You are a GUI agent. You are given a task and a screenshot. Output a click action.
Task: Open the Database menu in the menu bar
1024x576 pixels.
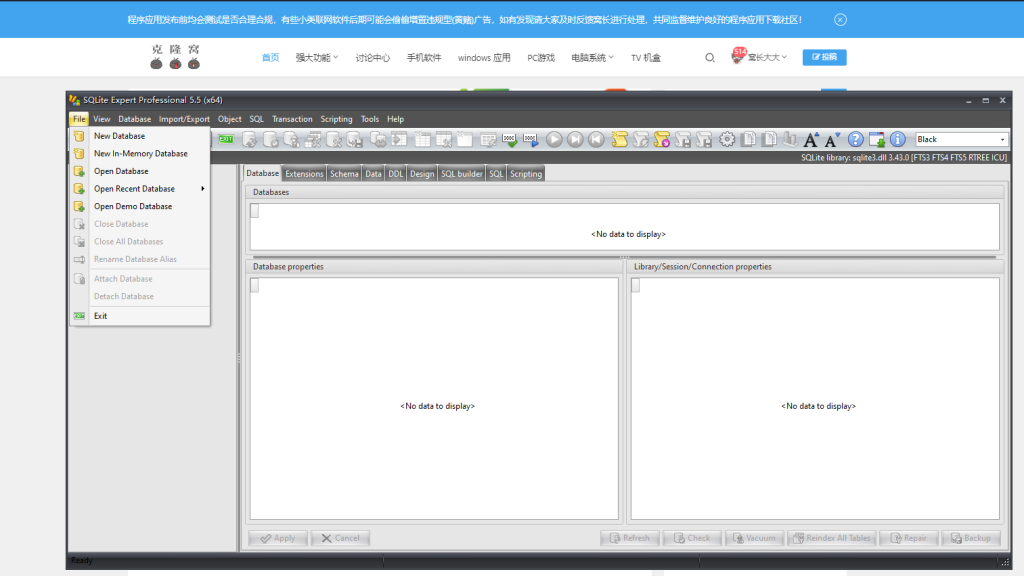135,119
